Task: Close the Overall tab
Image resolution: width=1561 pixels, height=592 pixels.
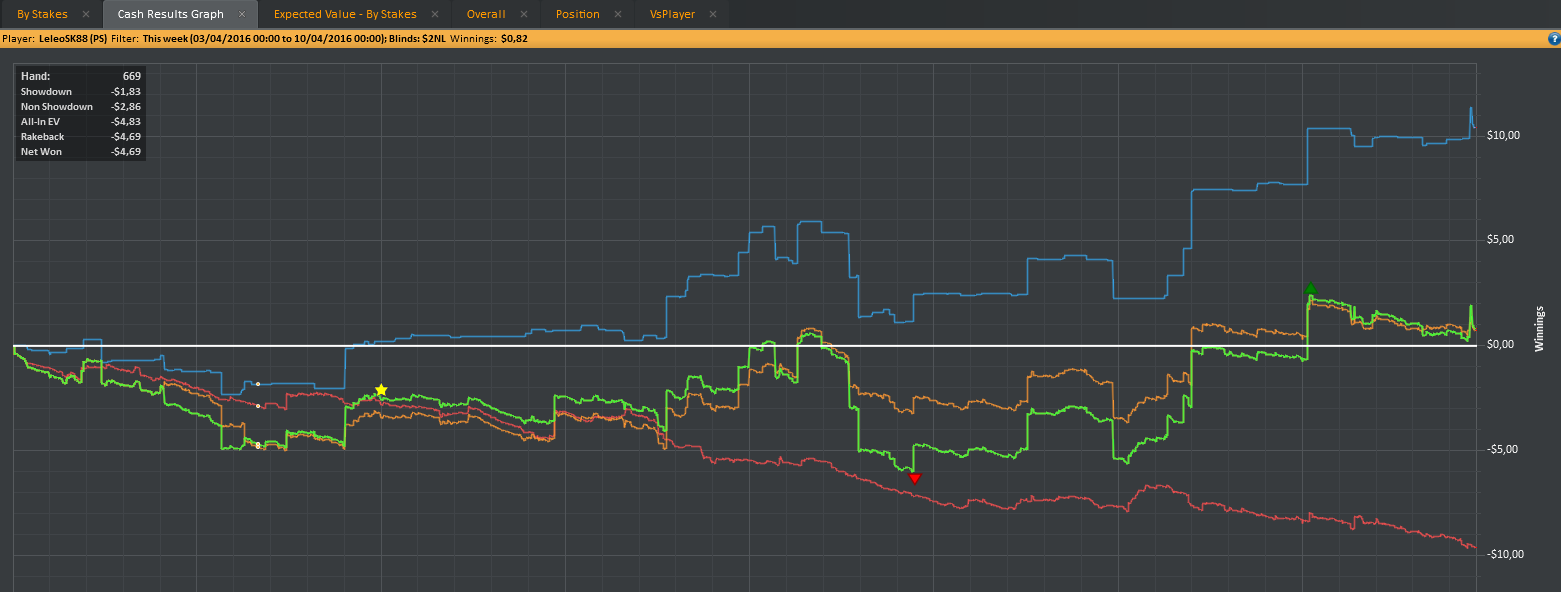Action: pos(524,14)
